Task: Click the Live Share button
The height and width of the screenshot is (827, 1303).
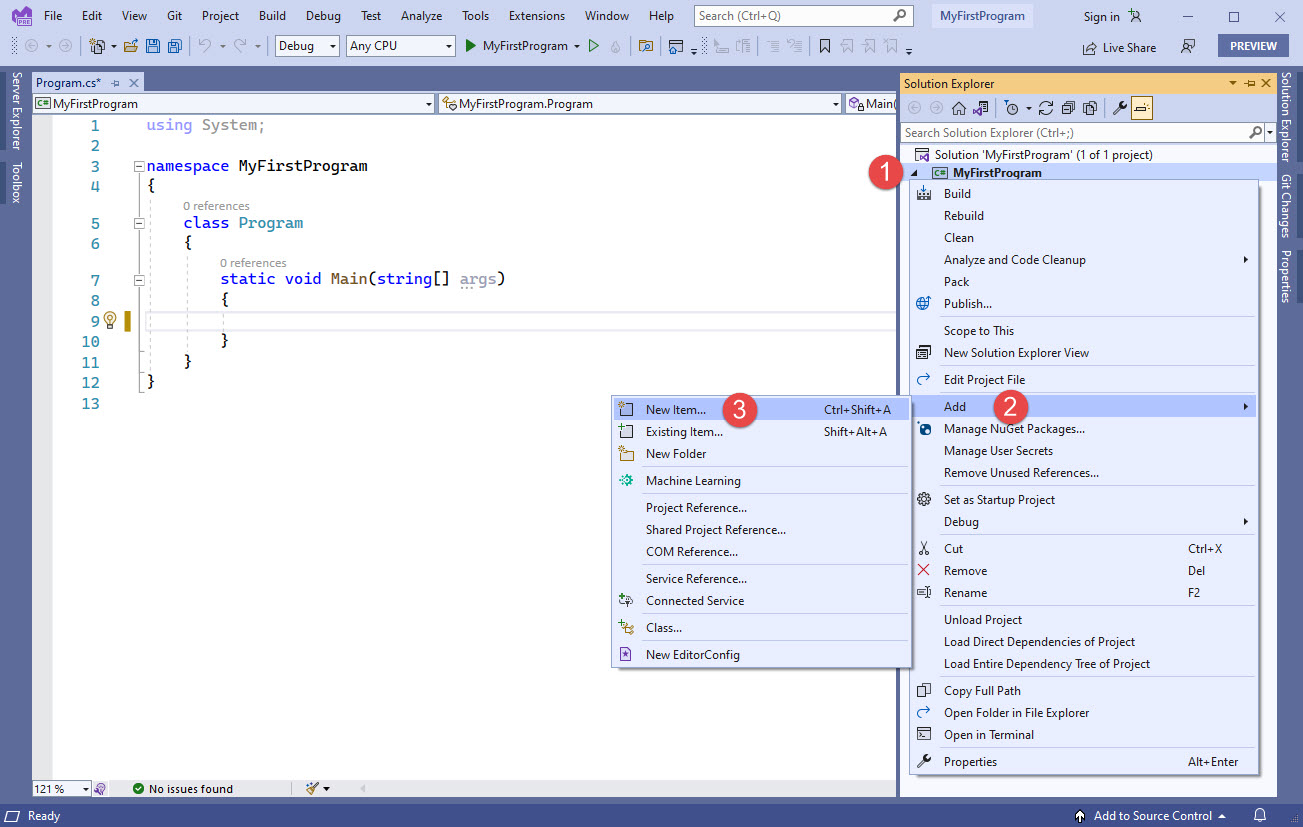Action: point(1118,47)
